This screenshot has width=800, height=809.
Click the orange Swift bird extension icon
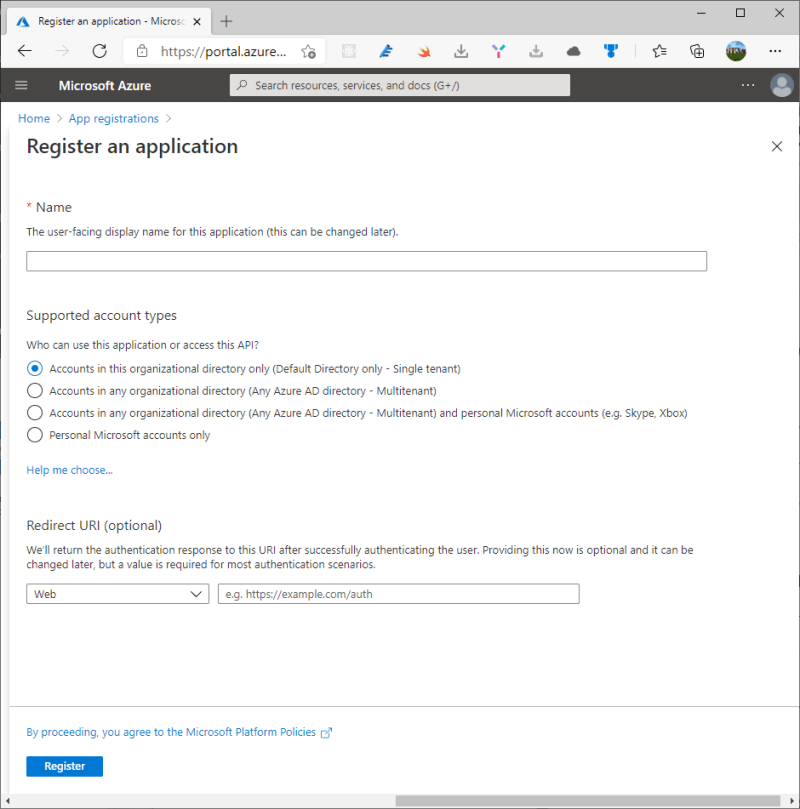[424, 51]
